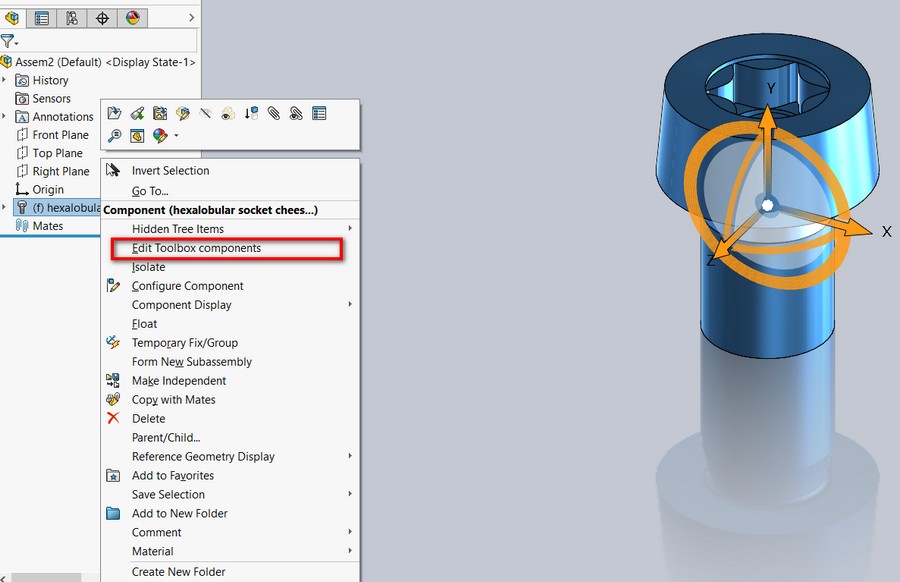Image resolution: width=900 pixels, height=582 pixels.
Task: Open the Material submenu
Action: click(x=230, y=551)
